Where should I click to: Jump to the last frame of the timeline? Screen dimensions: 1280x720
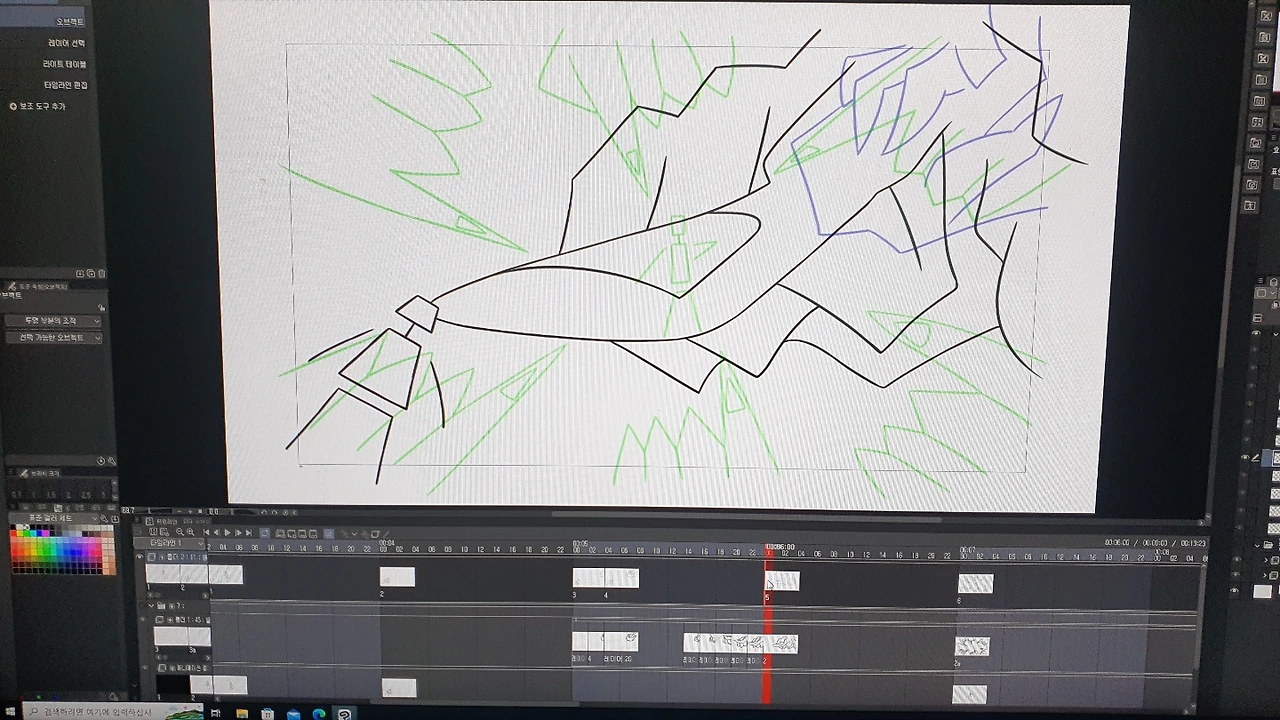pos(249,533)
